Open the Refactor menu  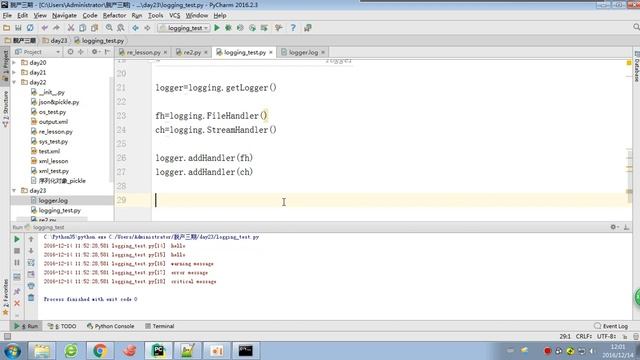click(x=114, y=16)
